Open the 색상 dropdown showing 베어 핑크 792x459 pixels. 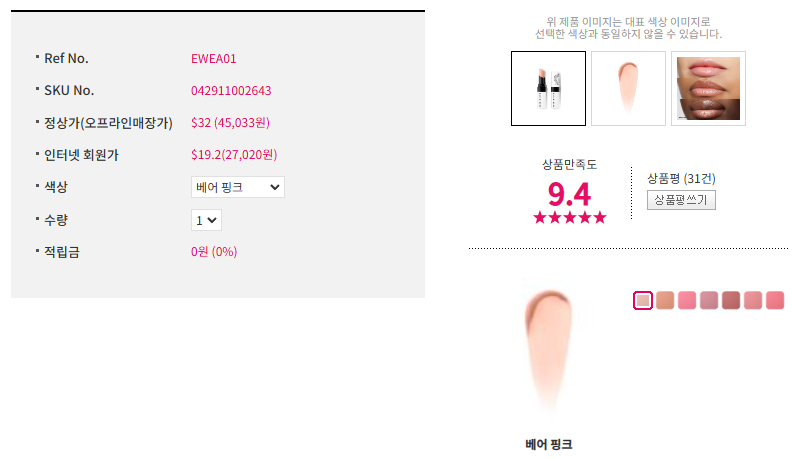coord(238,187)
